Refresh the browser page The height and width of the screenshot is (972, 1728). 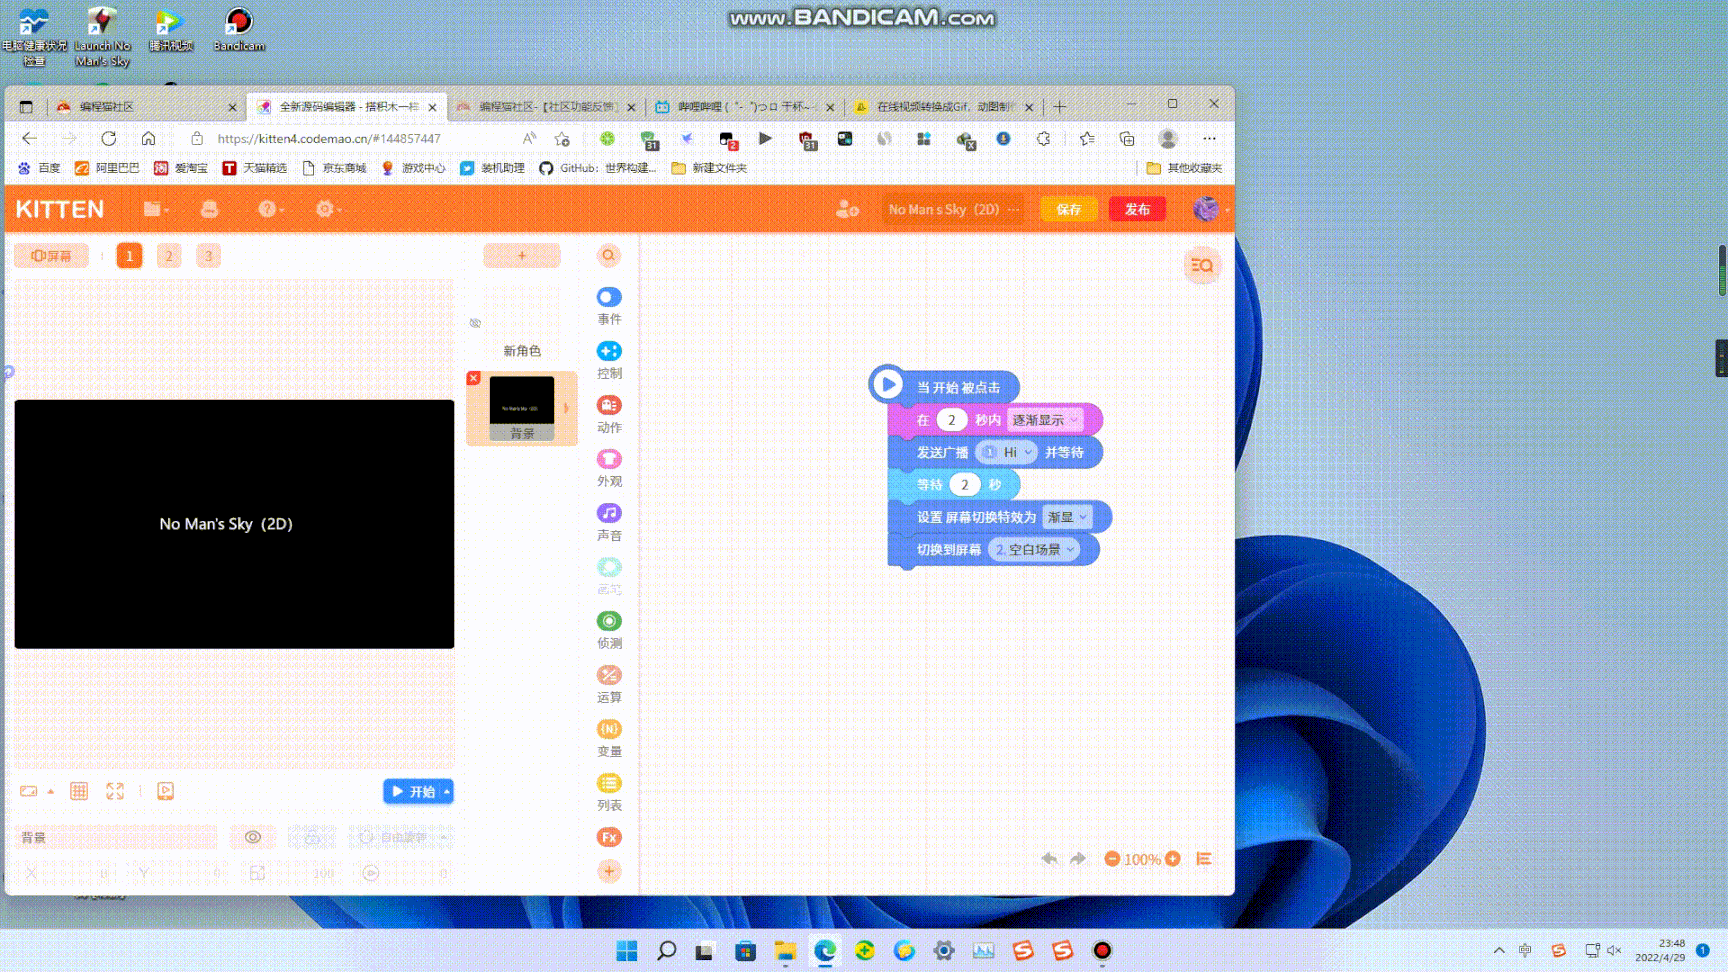pyautogui.click(x=109, y=139)
